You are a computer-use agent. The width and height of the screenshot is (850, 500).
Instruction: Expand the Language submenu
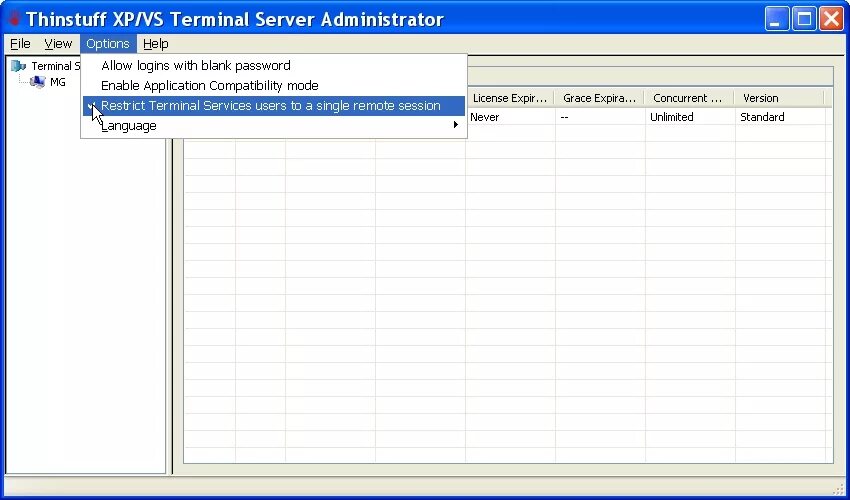(274, 126)
